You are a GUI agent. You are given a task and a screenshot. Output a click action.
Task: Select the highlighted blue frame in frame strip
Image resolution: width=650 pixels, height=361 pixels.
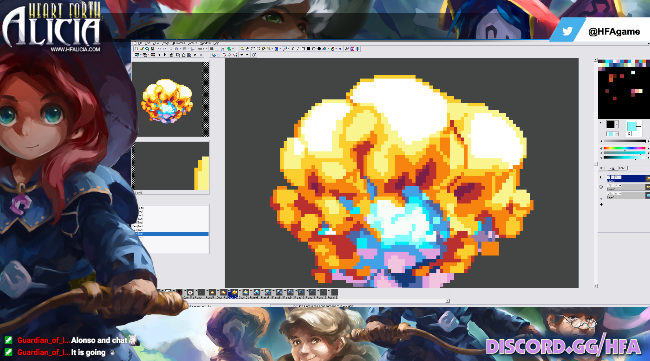233,293
